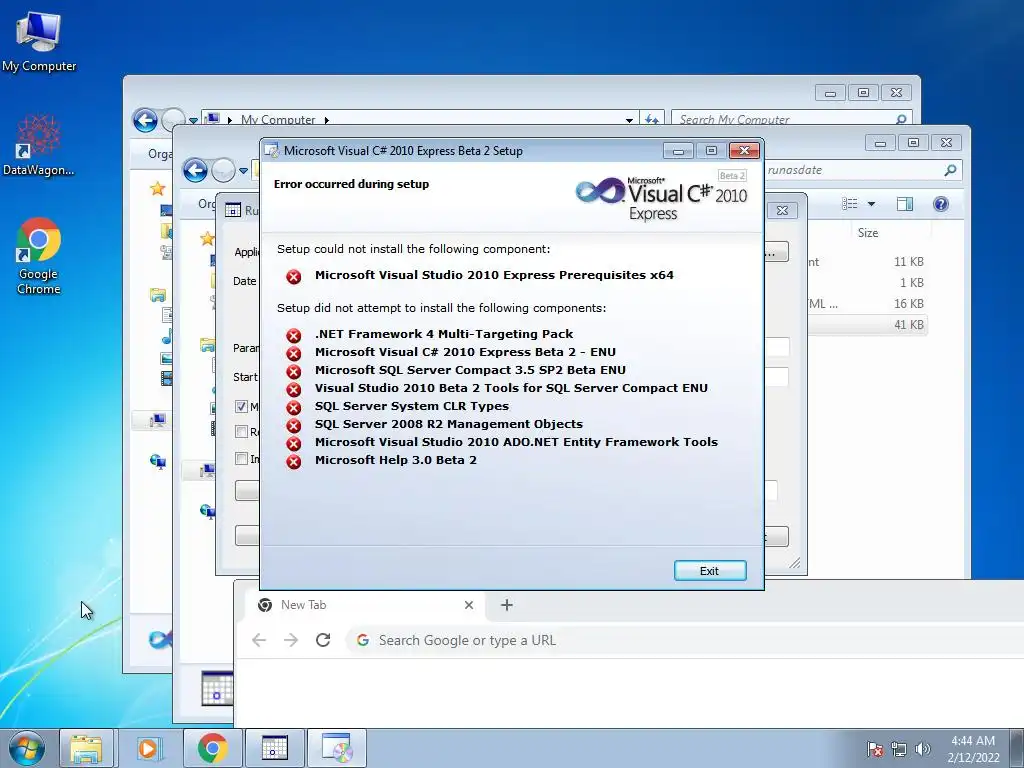The image size is (1024, 768).
Task: Click the Exit button in setup dialog
Action: coord(710,571)
